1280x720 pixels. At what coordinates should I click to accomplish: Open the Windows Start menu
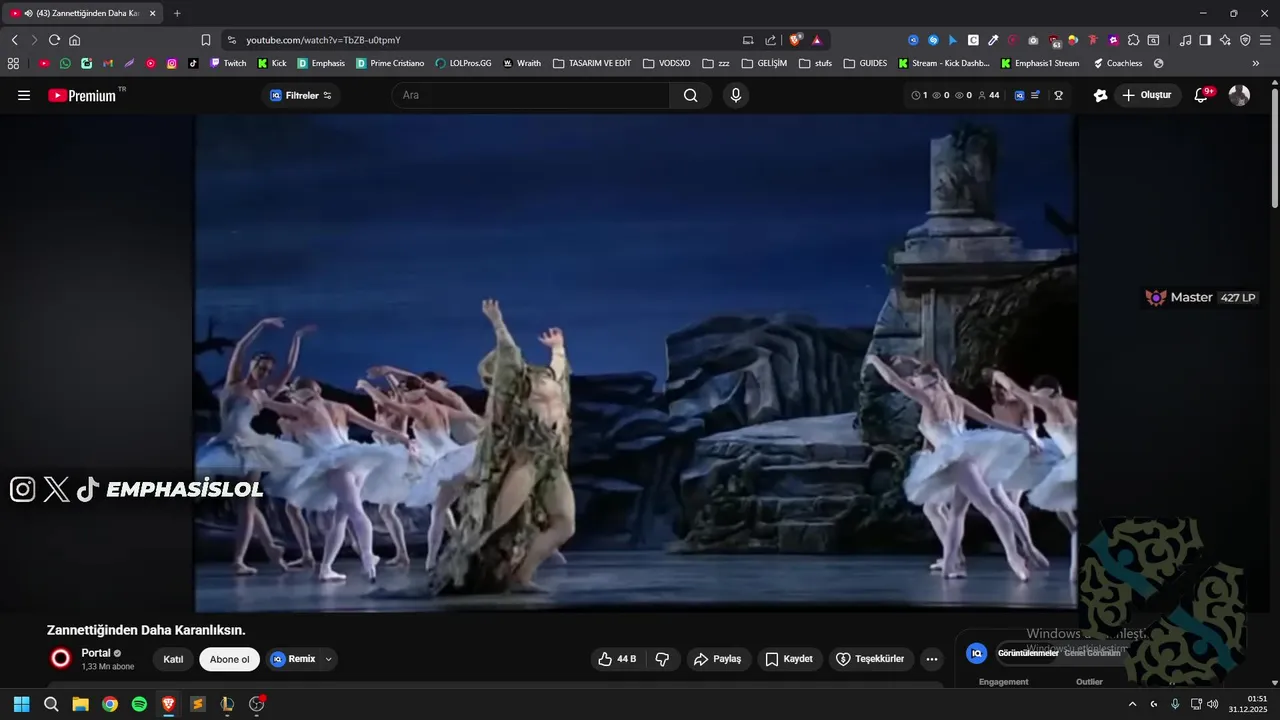coord(21,704)
